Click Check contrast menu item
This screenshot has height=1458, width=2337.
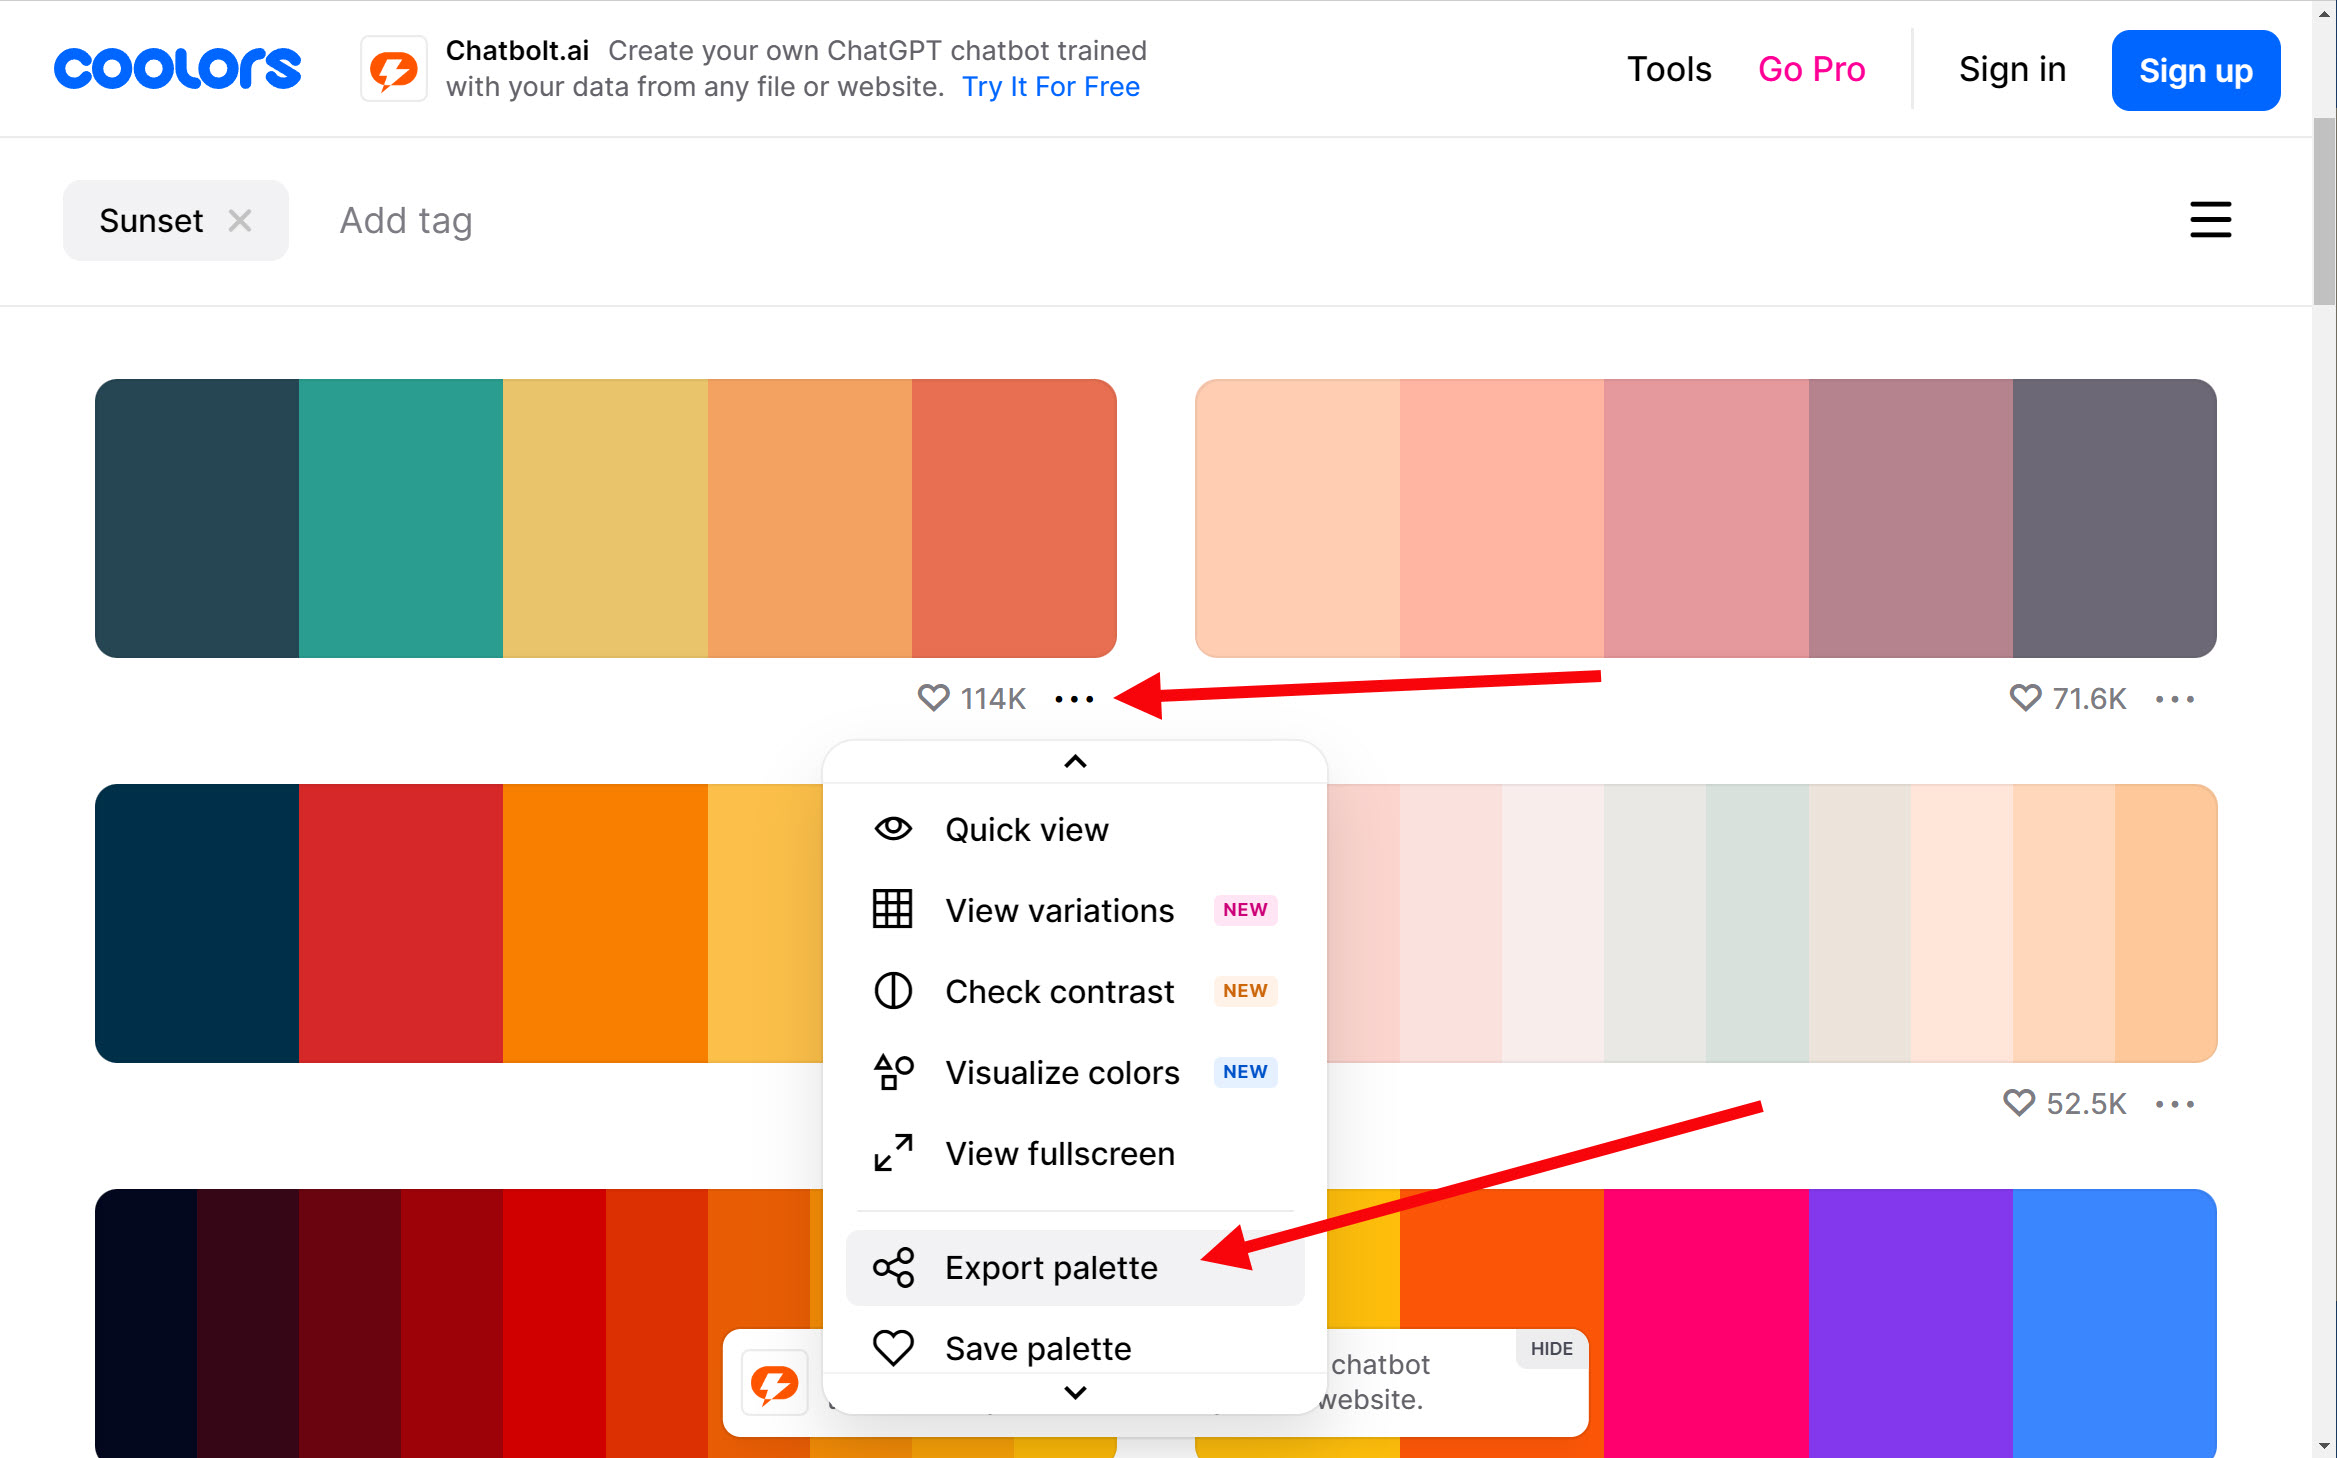pyautogui.click(x=1058, y=991)
